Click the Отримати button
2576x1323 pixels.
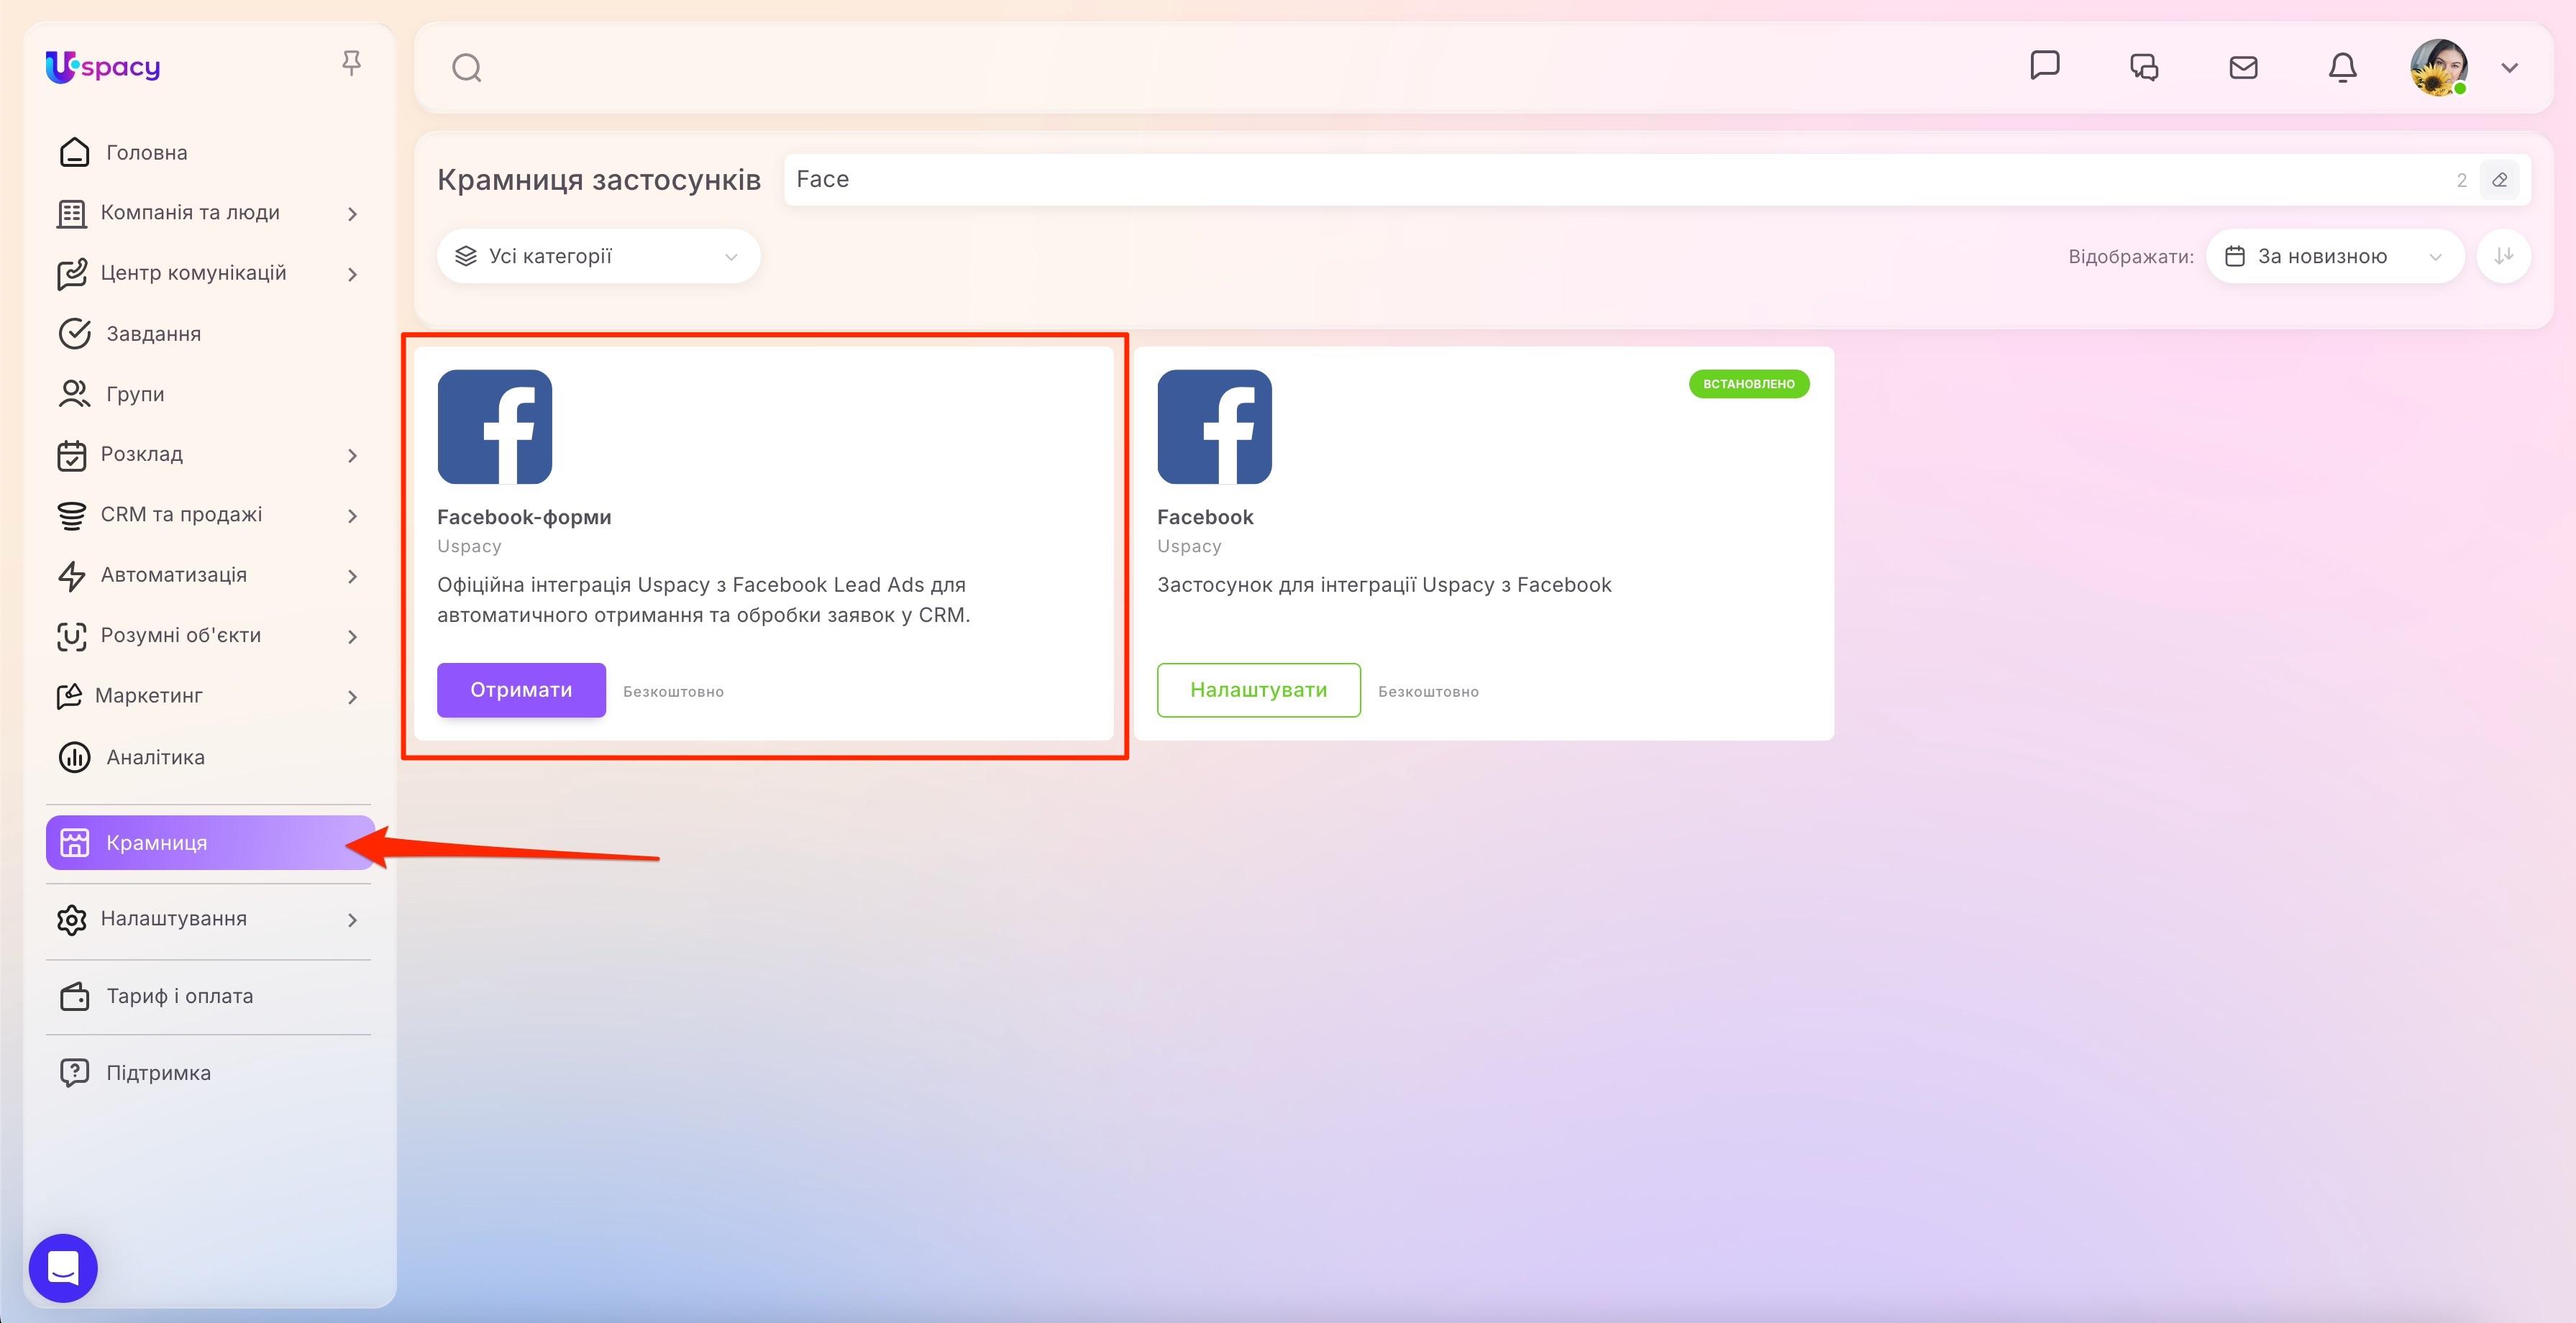click(521, 690)
